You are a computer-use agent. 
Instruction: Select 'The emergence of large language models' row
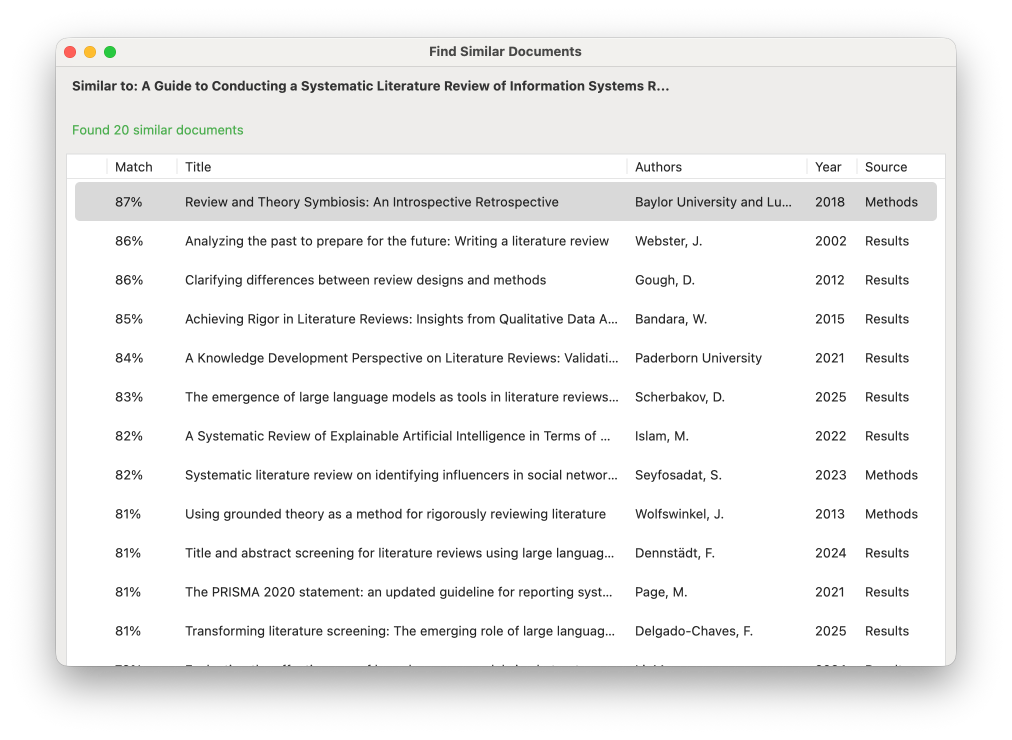[x=506, y=397]
